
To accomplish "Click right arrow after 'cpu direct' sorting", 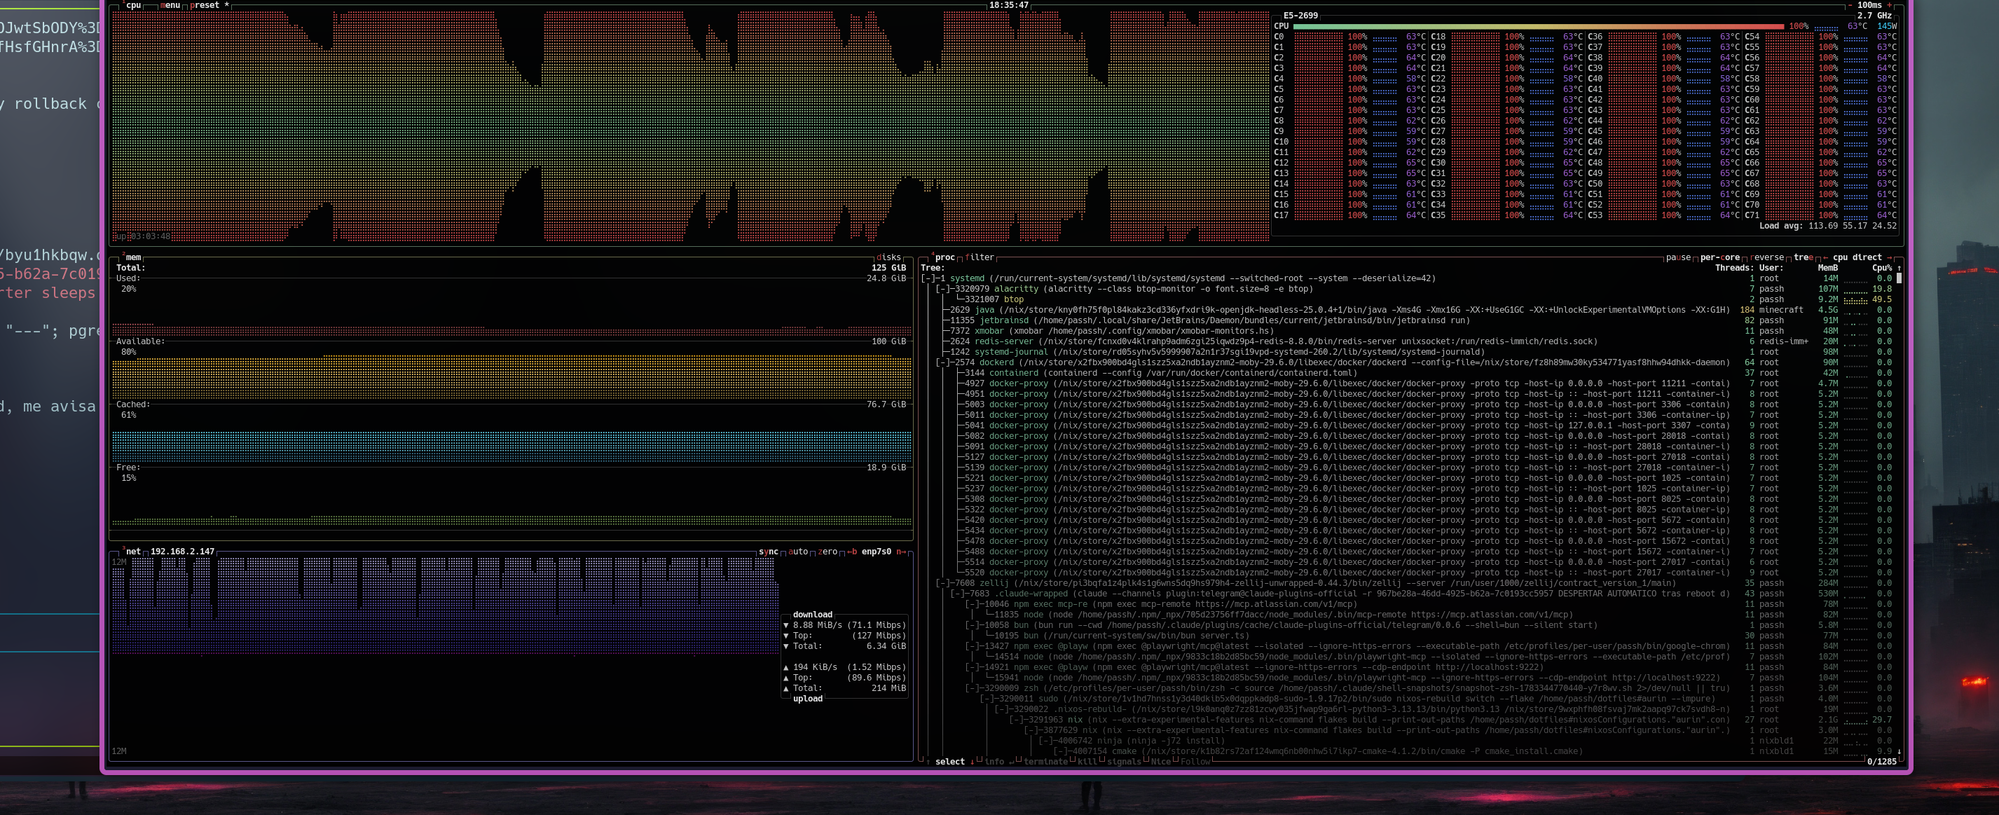I will point(1890,257).
